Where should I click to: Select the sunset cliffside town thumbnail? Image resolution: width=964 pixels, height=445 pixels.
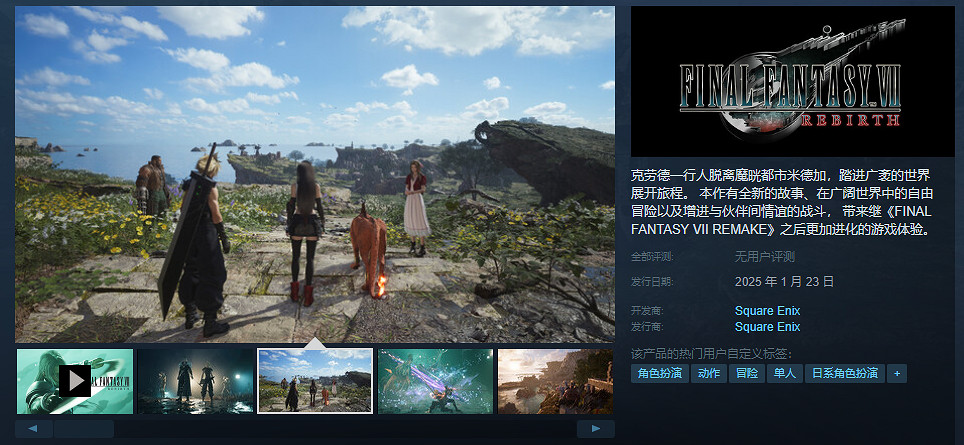tap(555, 381)
